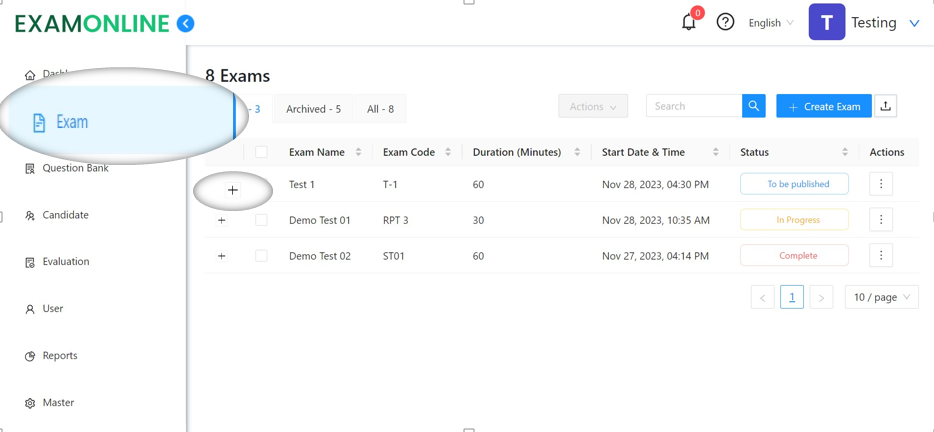Sort by Exam Name column arrows
Viewport: 934px width, 432px height.
(359, 152)
